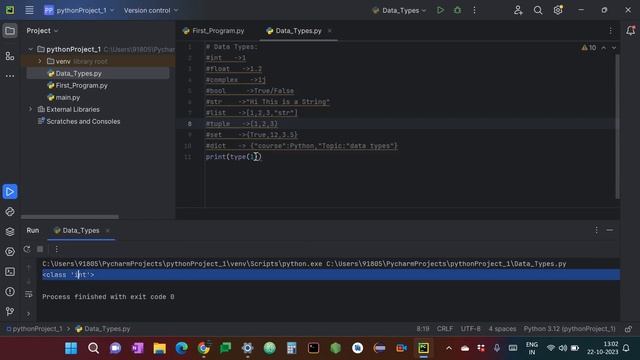Jump to next highlighted warning
This screenshot has width=640, height=360.
(614, 48)
